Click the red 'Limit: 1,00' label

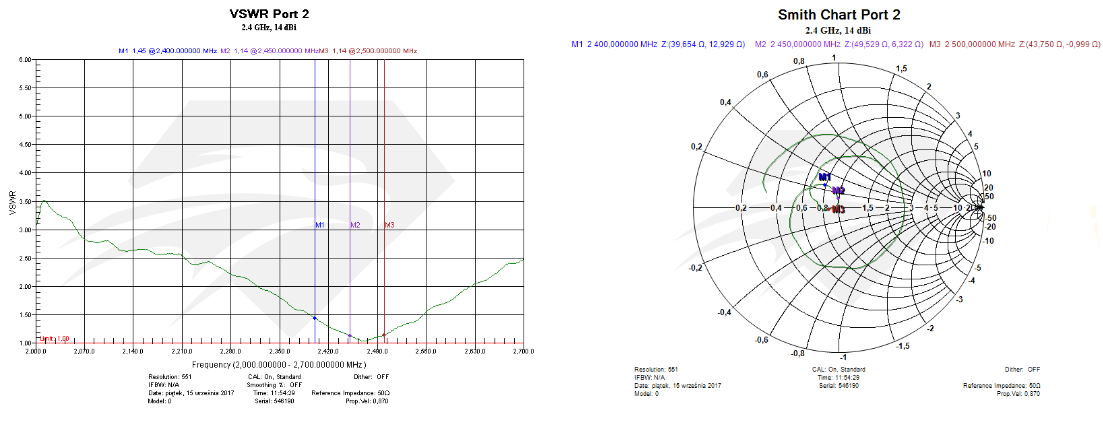tap(54, 339)
